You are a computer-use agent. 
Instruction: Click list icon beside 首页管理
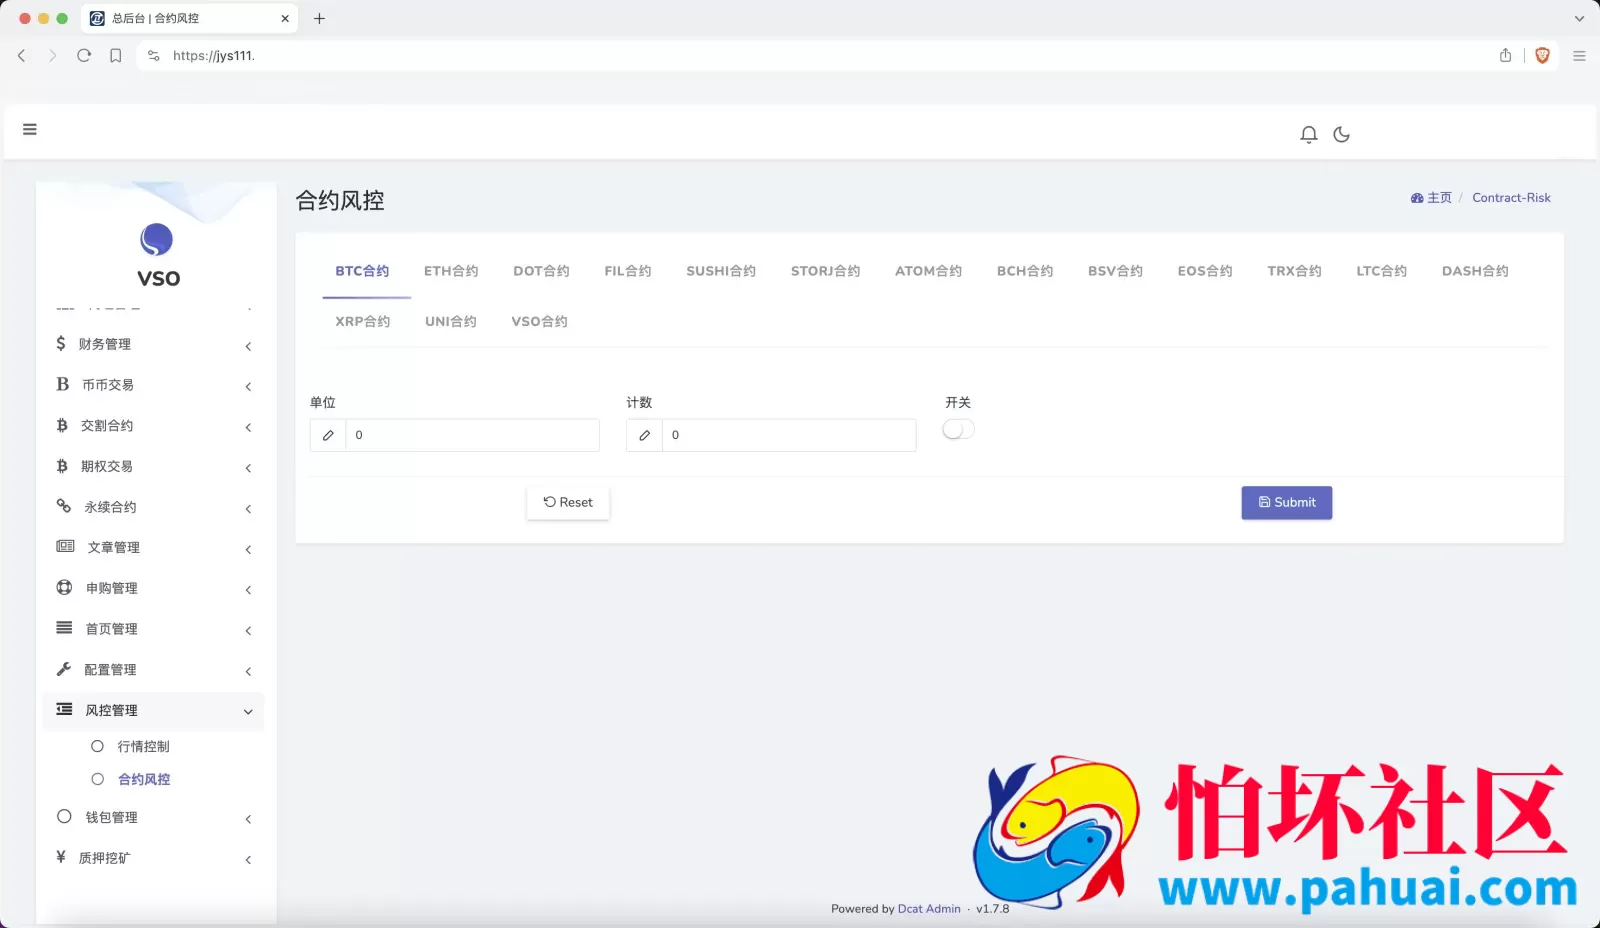point(64,628)
